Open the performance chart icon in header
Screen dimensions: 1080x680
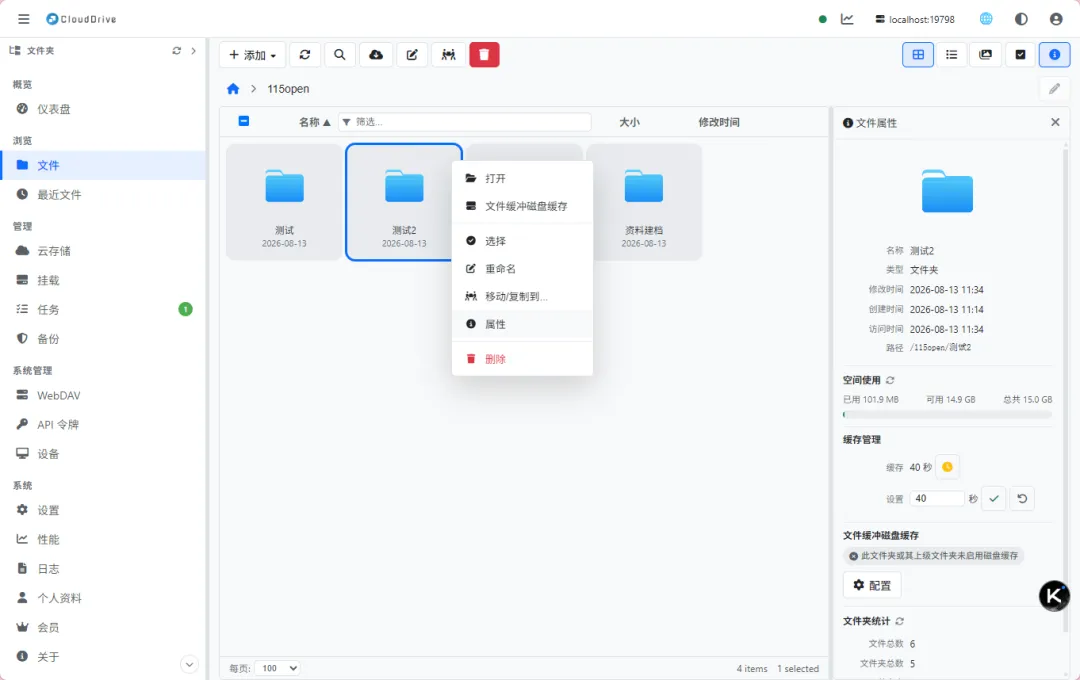coord(847,19)
